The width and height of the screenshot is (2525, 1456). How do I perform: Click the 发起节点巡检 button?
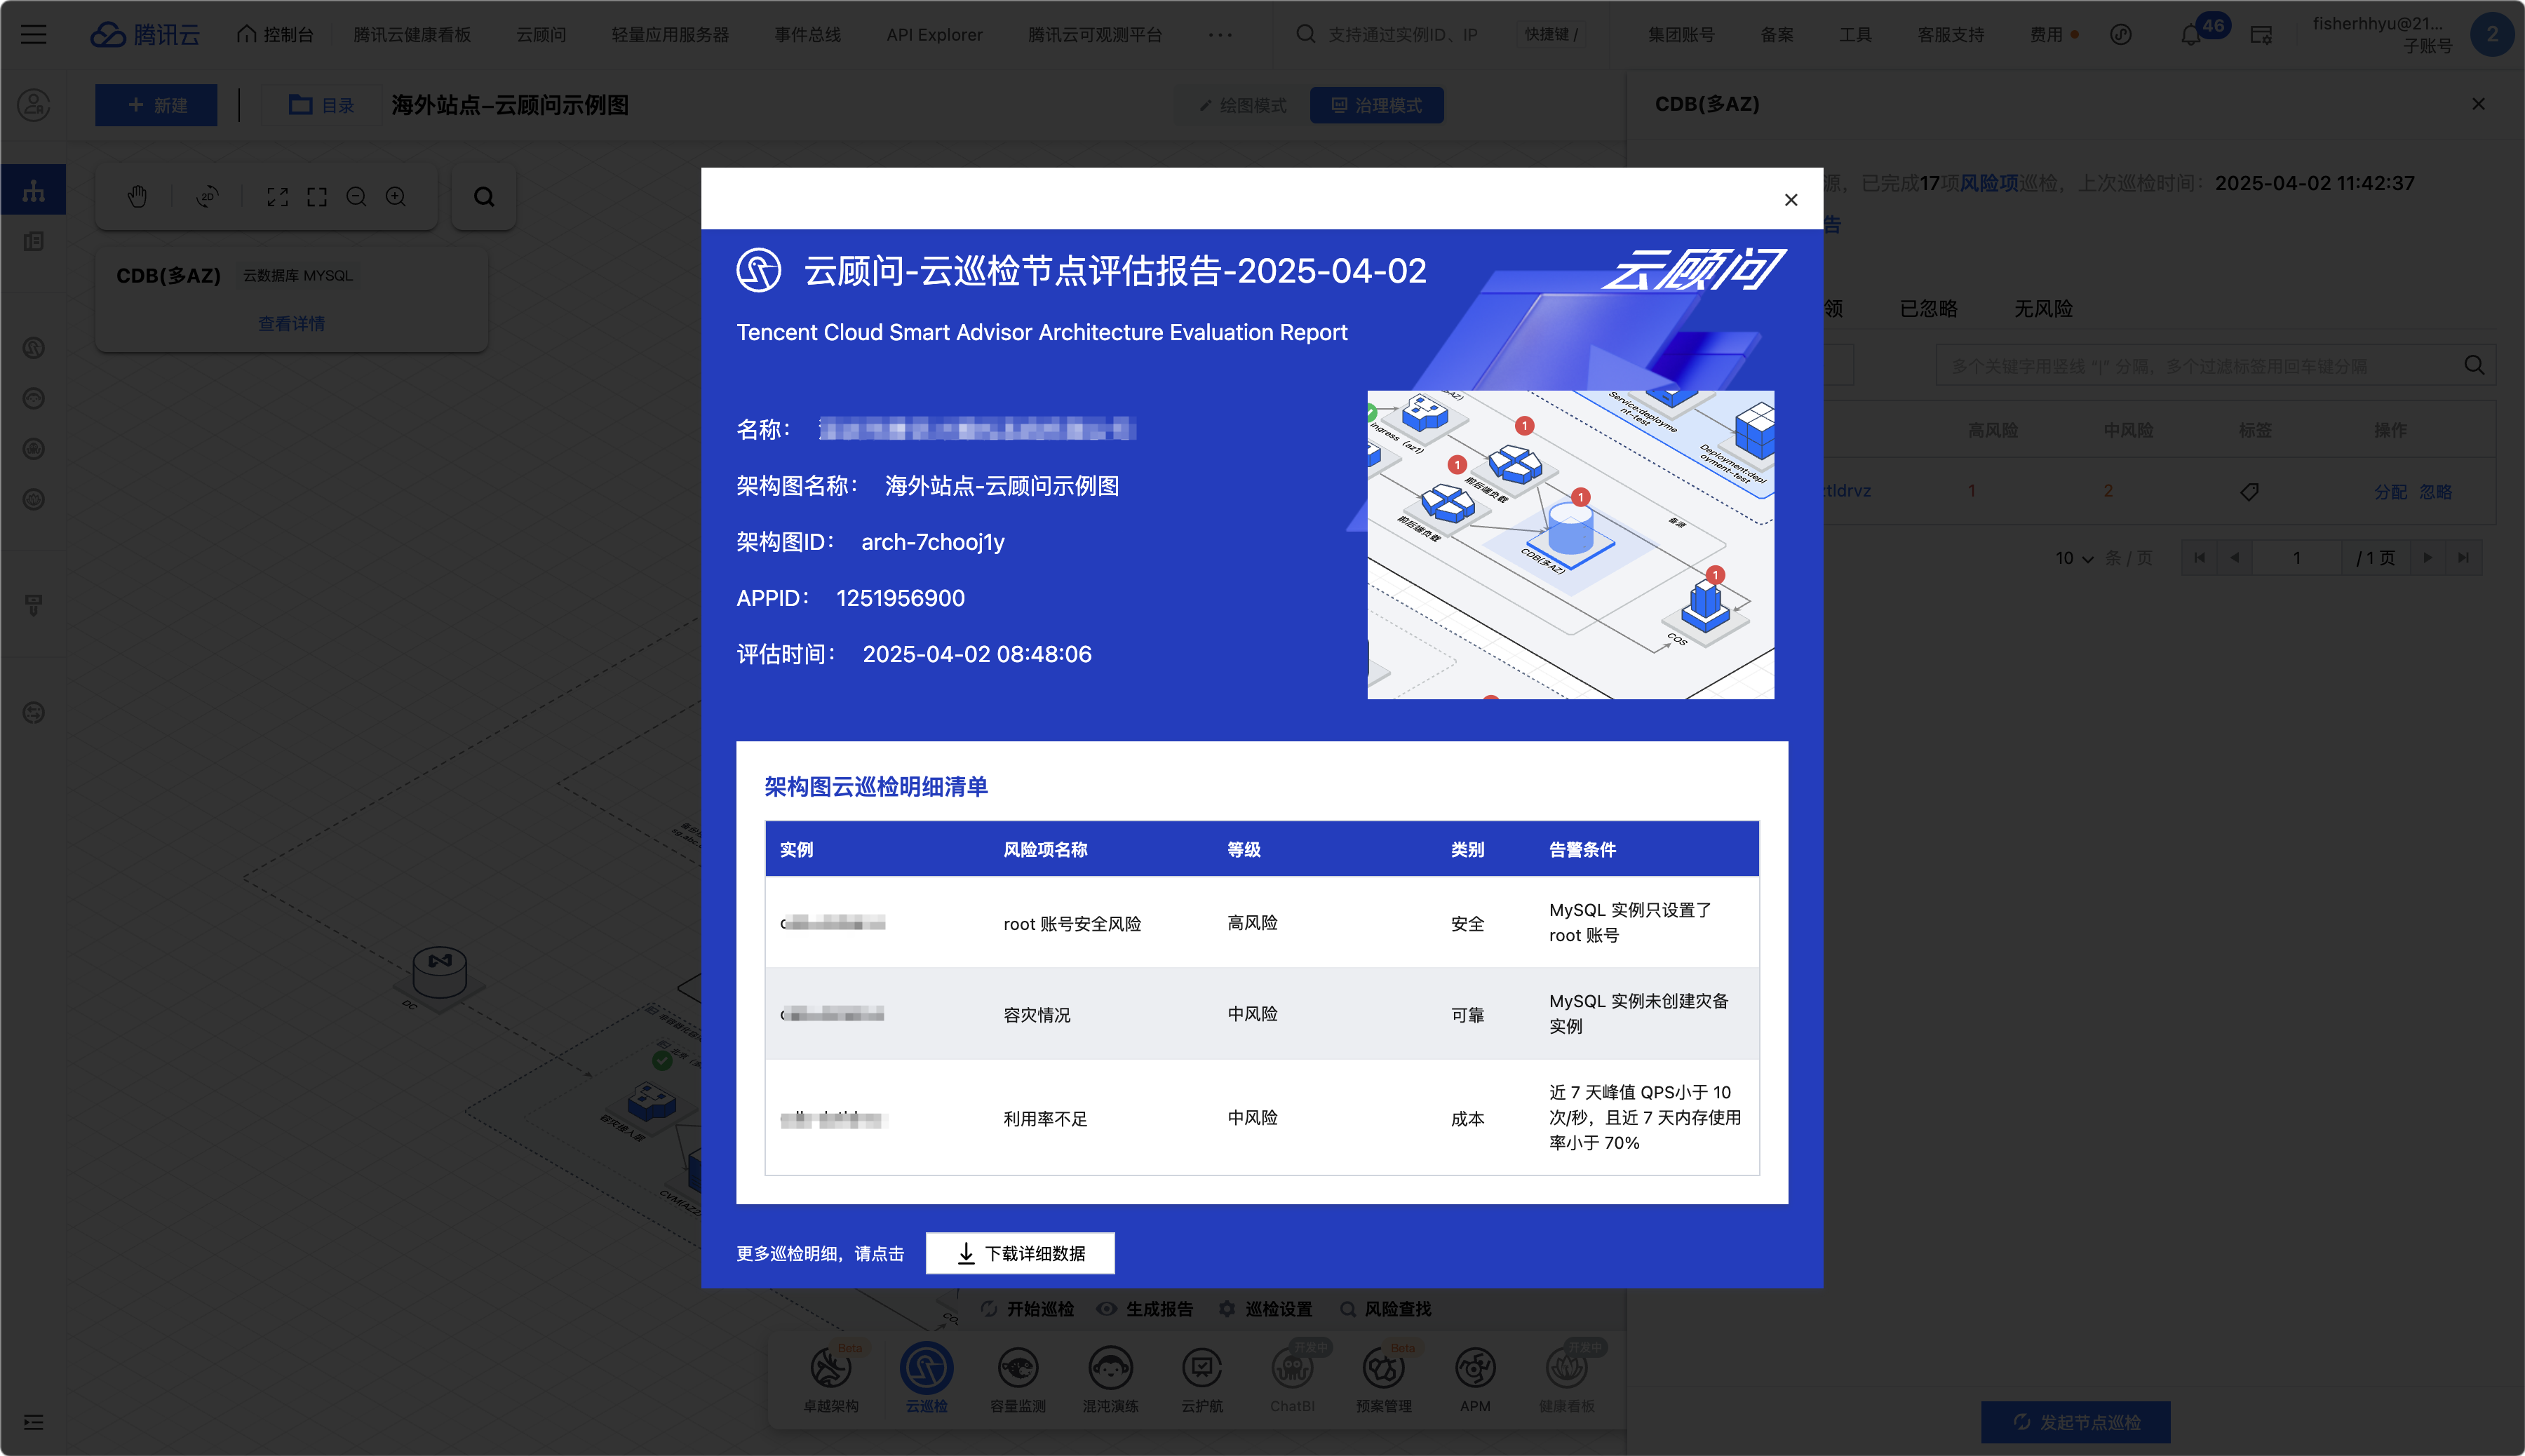(x=2075, y=1422)
